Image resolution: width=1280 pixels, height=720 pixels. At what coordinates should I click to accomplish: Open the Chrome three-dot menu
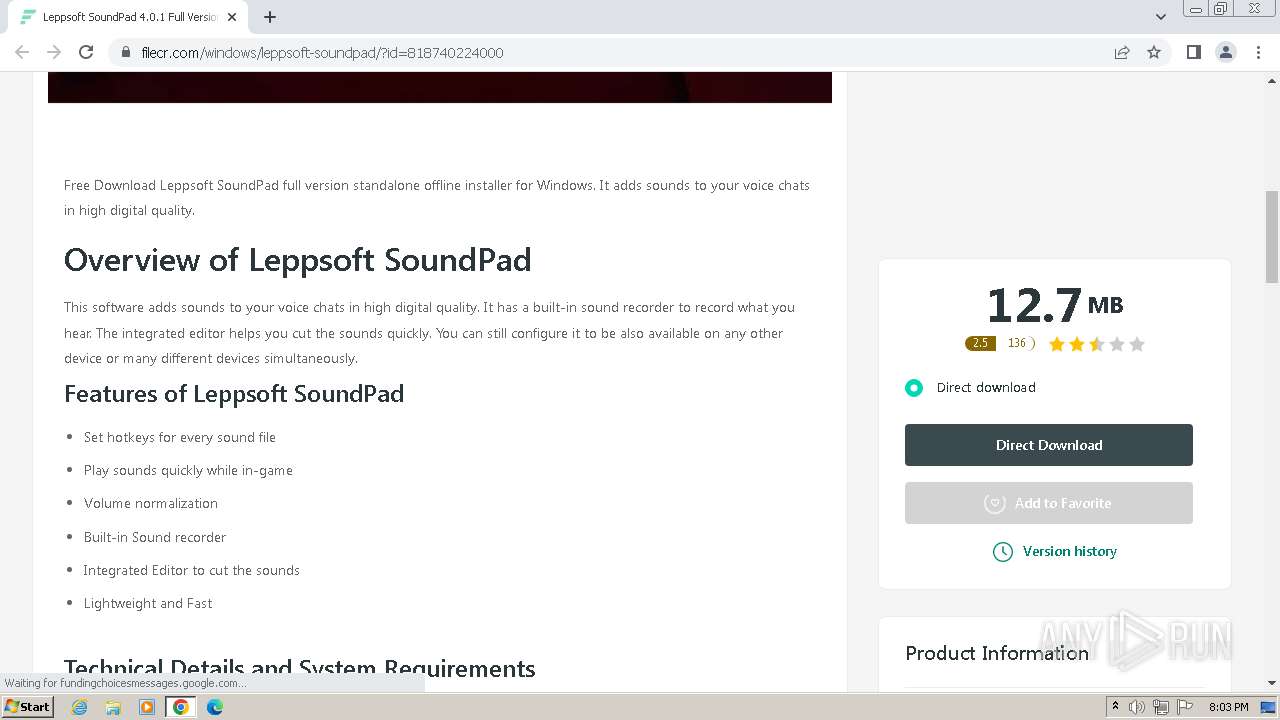tap(1258, 52)
